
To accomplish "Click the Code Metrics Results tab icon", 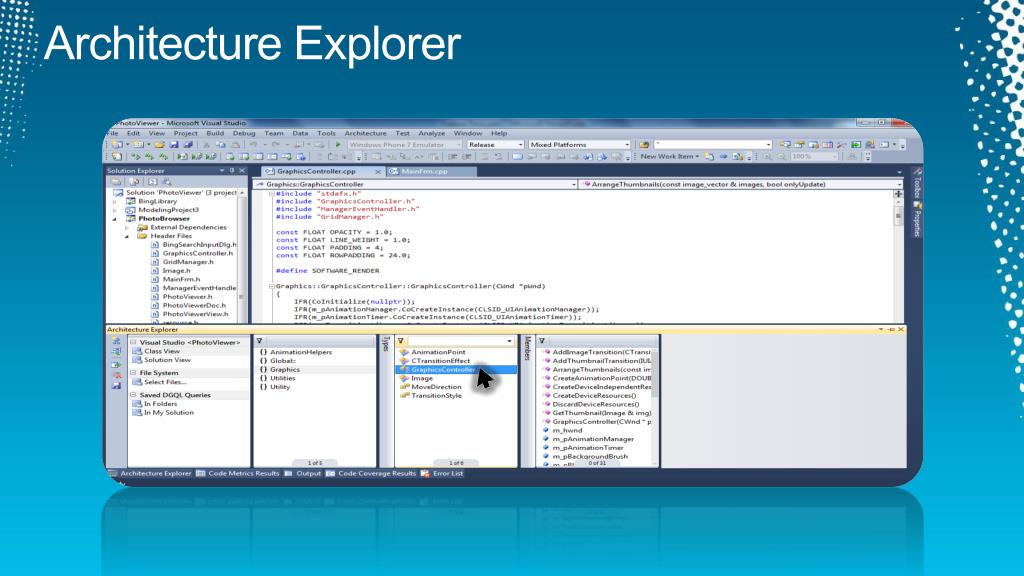I will click(200, 473).
